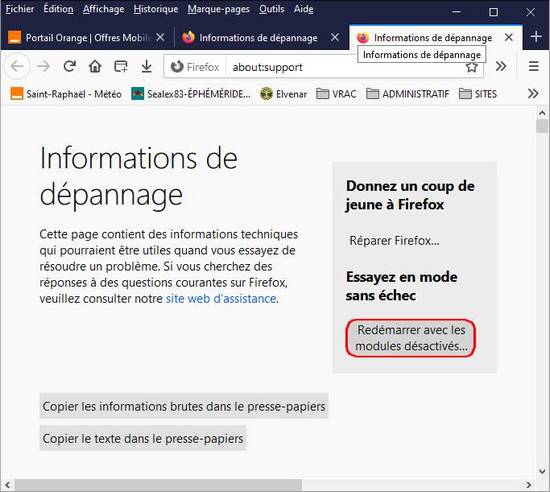Click the vertical scrollbar thumb
Screen dimensions: 550x492
[x=542, y=126]
